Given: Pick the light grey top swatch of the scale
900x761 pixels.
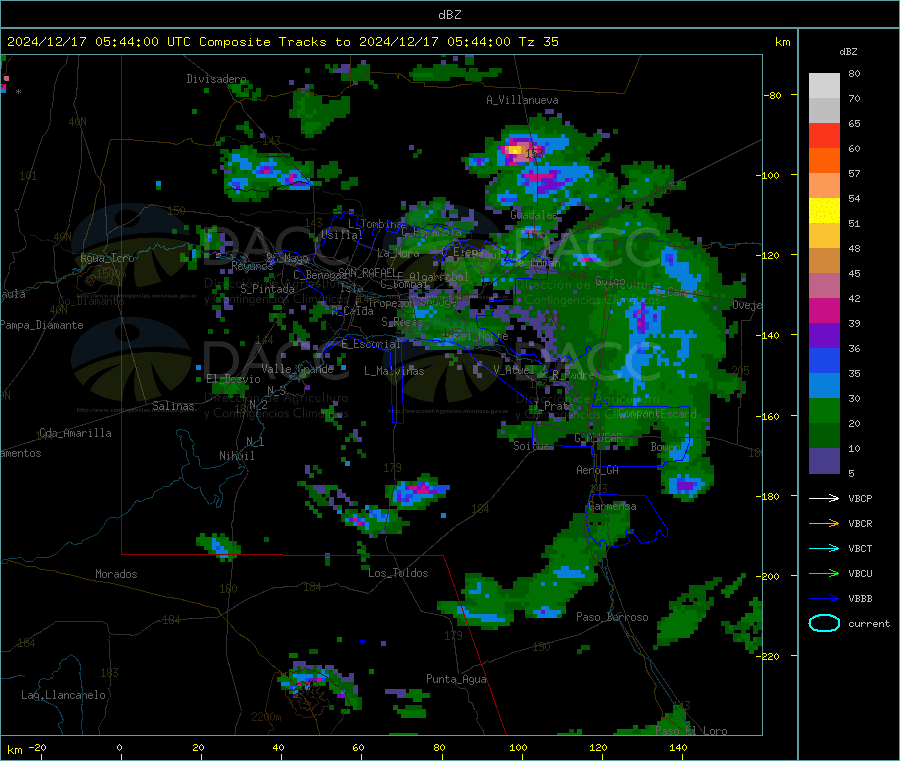Looking at the screenshot, I should click(824, 86).
